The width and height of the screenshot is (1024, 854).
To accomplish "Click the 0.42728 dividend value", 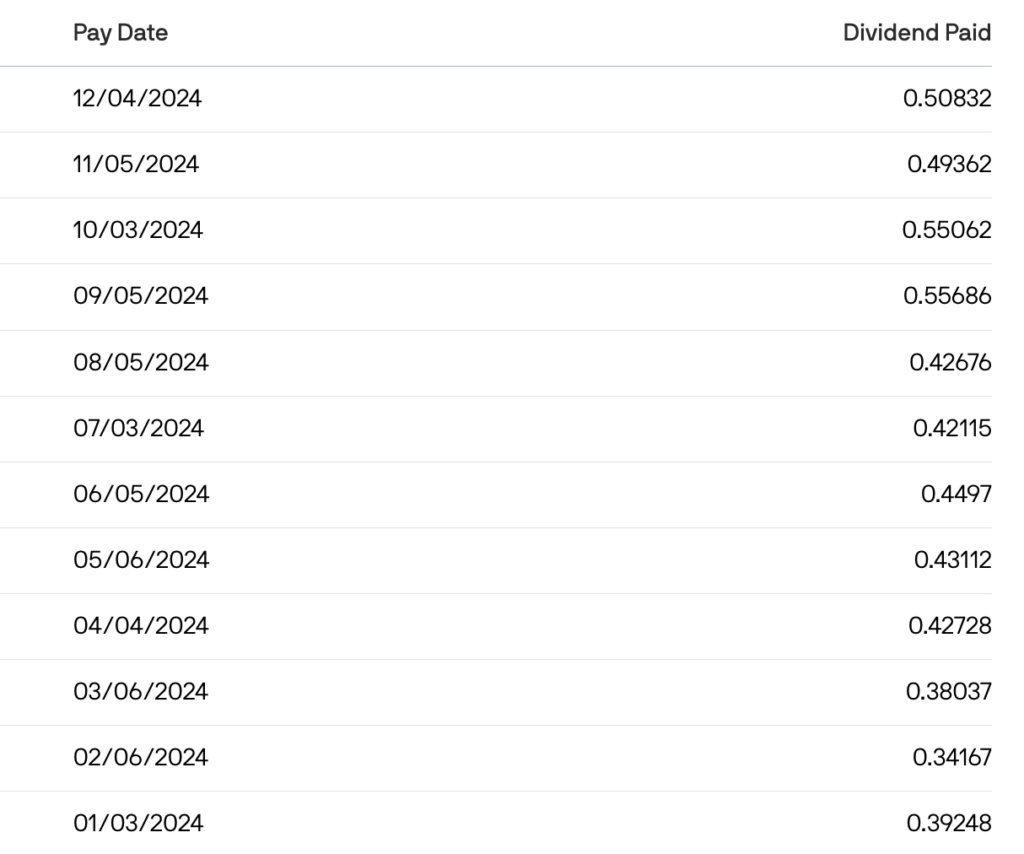I will coord(950,627).
